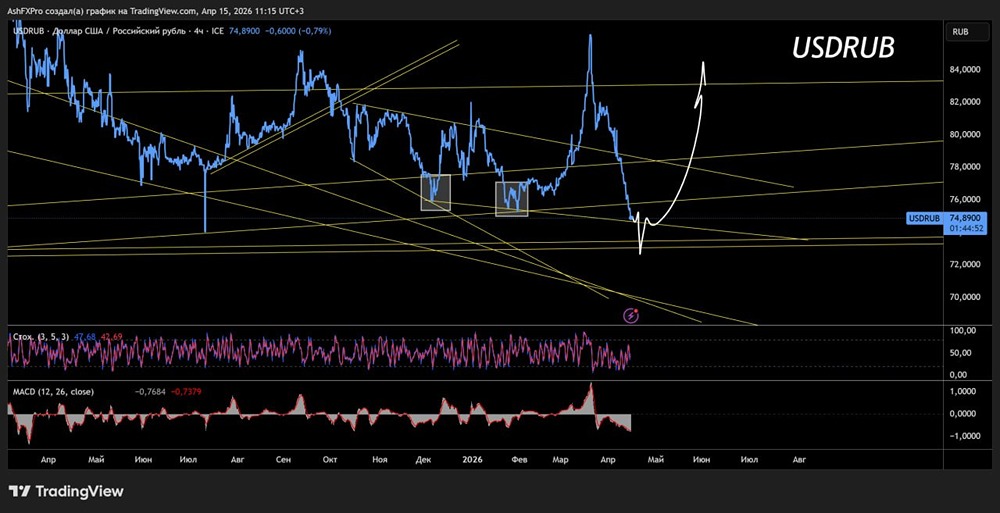This screenshot has height=513, width=1000.
Task: Click the Окт label on the time axis
Action: (x=330, y=459)
